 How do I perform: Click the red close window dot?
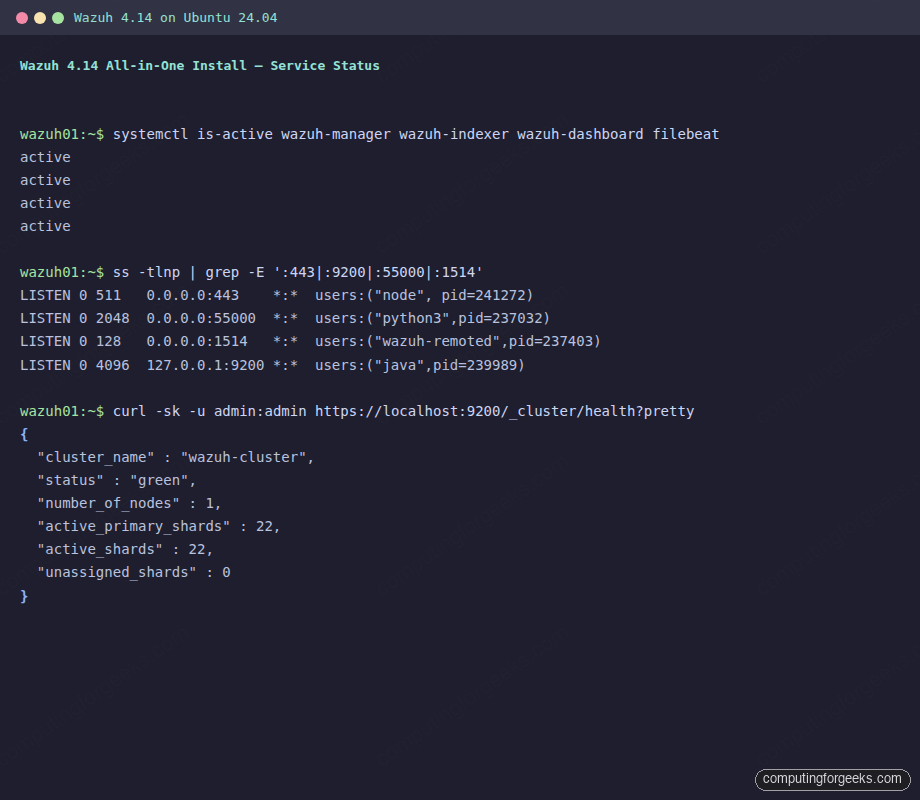[x=22, y=18]
